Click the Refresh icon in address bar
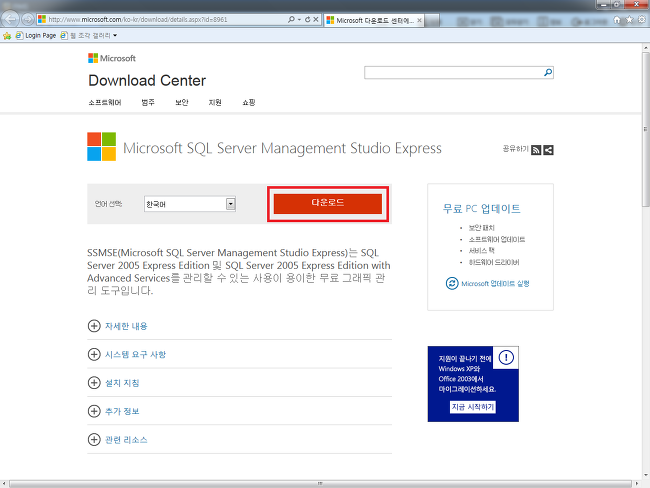The image size is (650, 488). (308, 19)
